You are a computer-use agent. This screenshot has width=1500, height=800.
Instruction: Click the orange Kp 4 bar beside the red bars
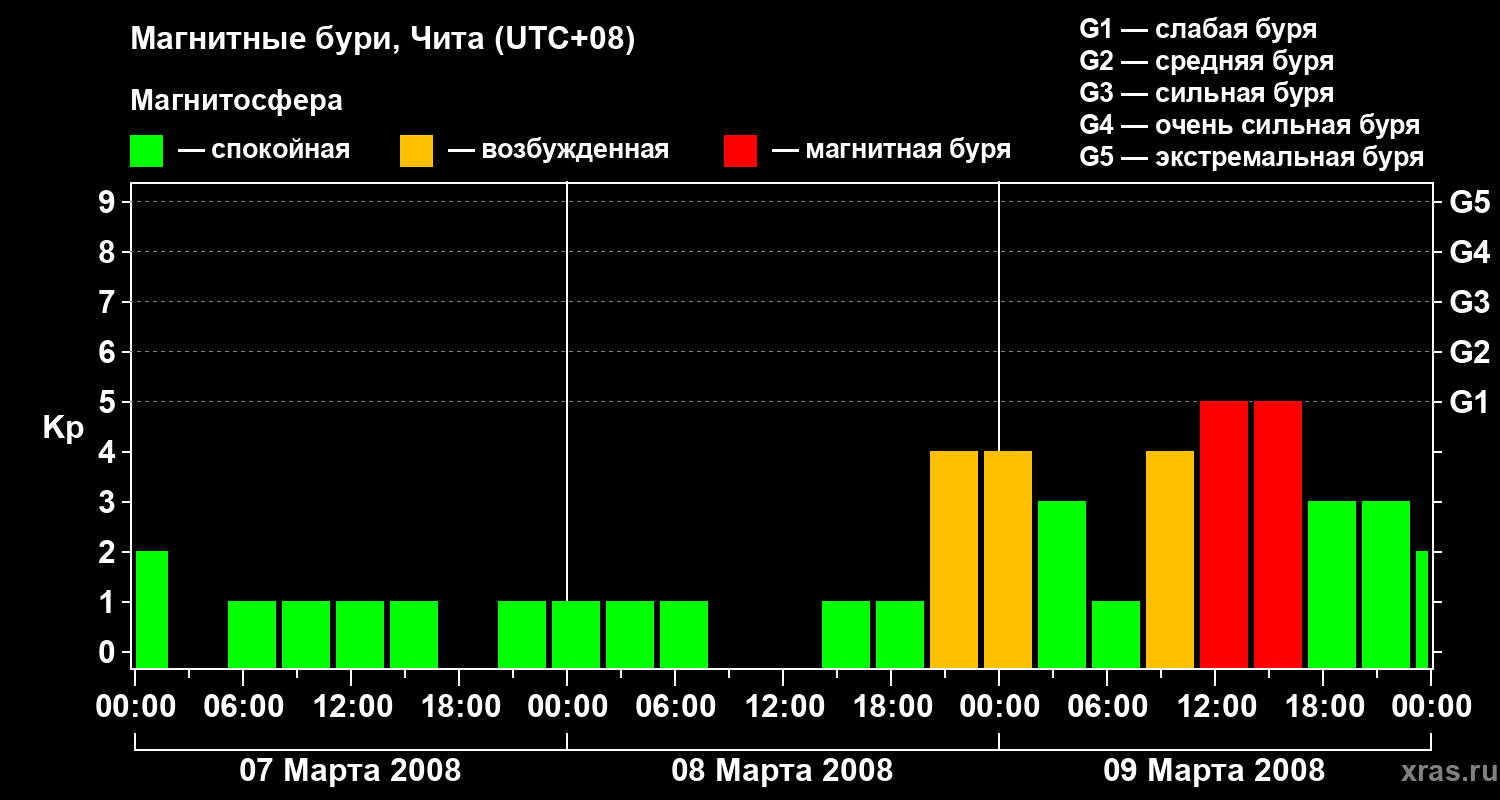pos(1170,559)
